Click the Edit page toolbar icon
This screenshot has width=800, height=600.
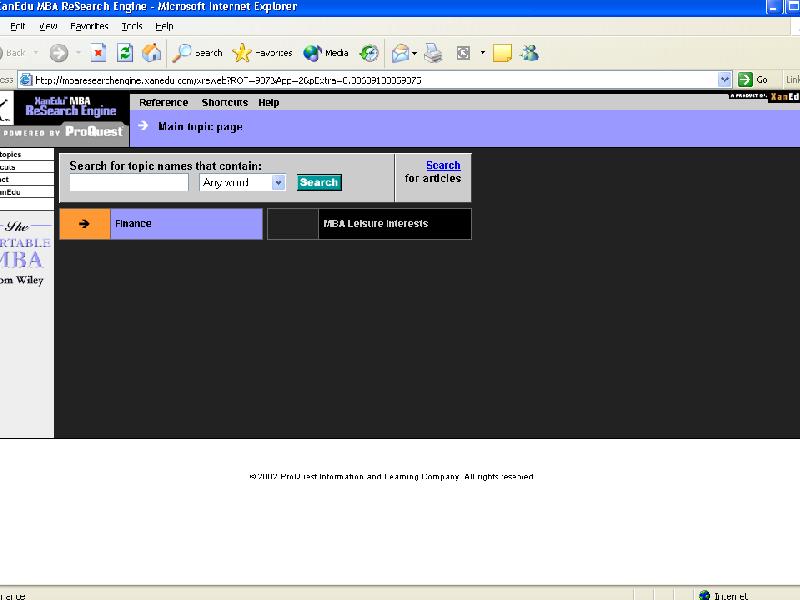(463, 53)
